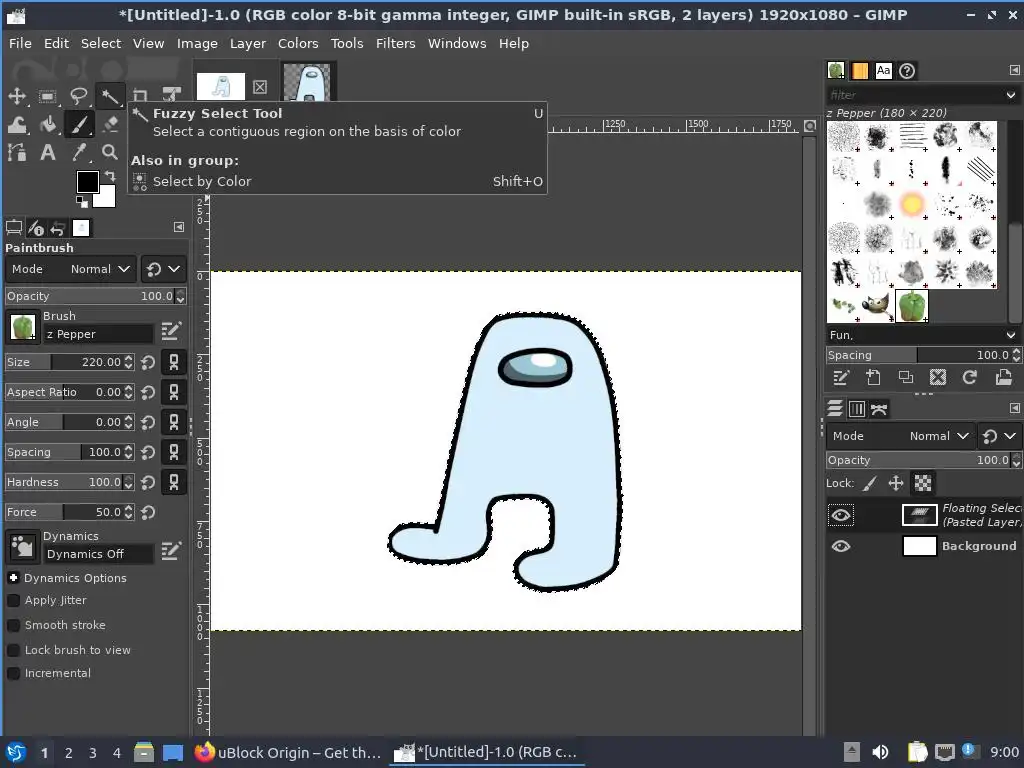Select the Color Picker tool
1024x768 pixels.
[78, 152]
